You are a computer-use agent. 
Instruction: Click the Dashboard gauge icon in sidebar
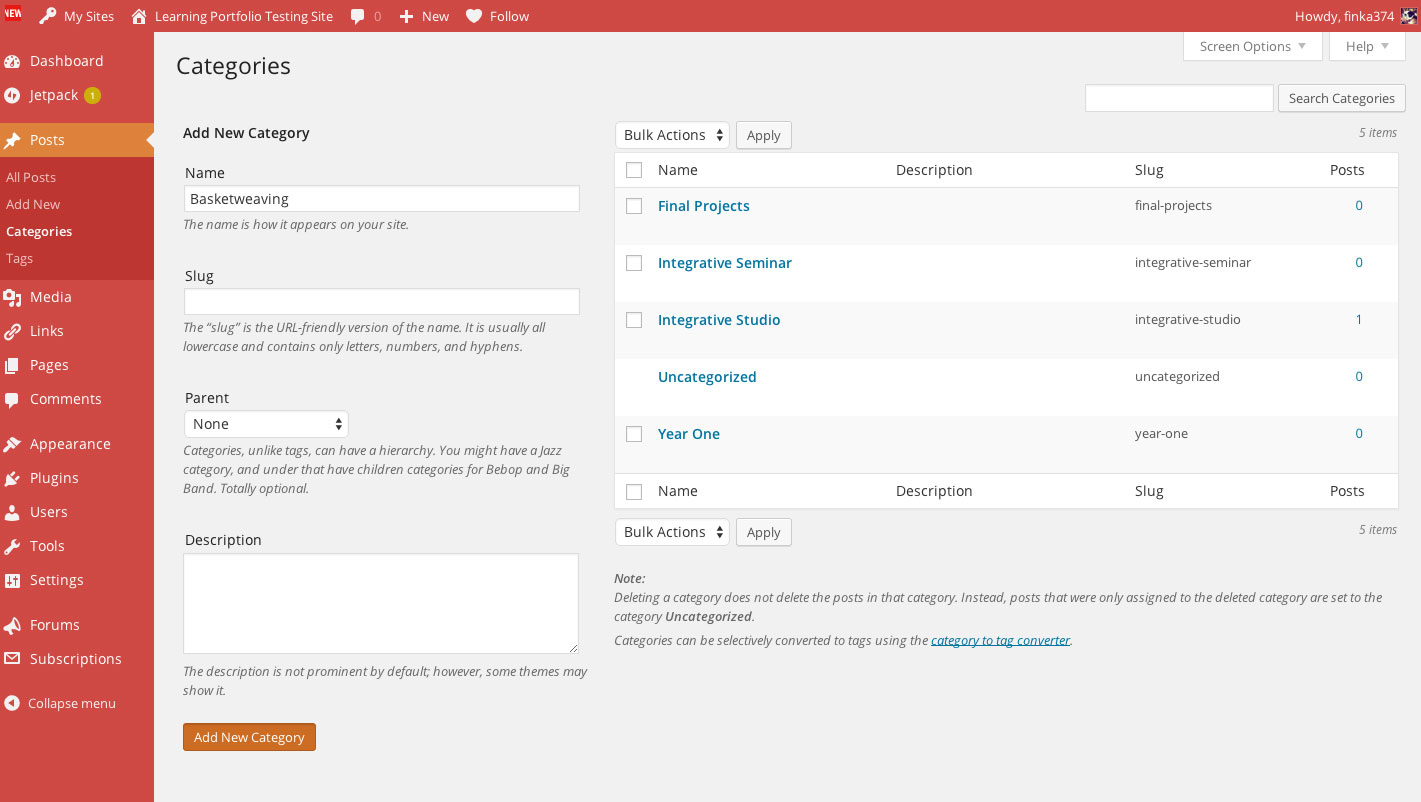pyautogui.click(x=13, y=61)
